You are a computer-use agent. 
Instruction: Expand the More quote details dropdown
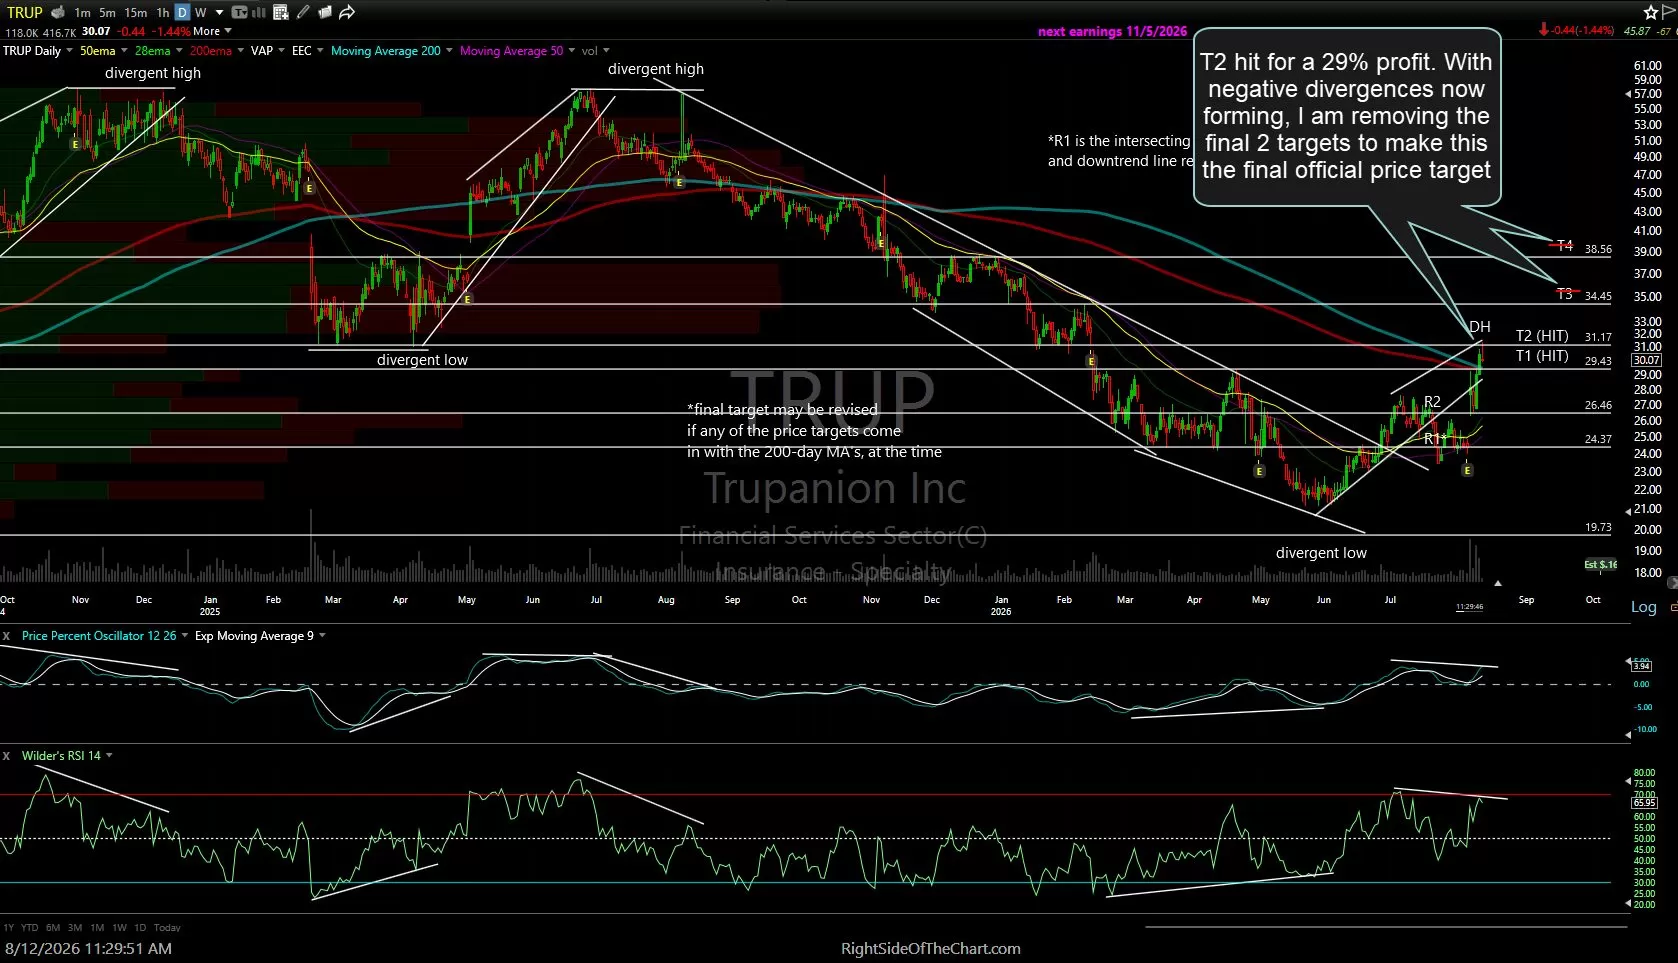[x=212, y=31]
